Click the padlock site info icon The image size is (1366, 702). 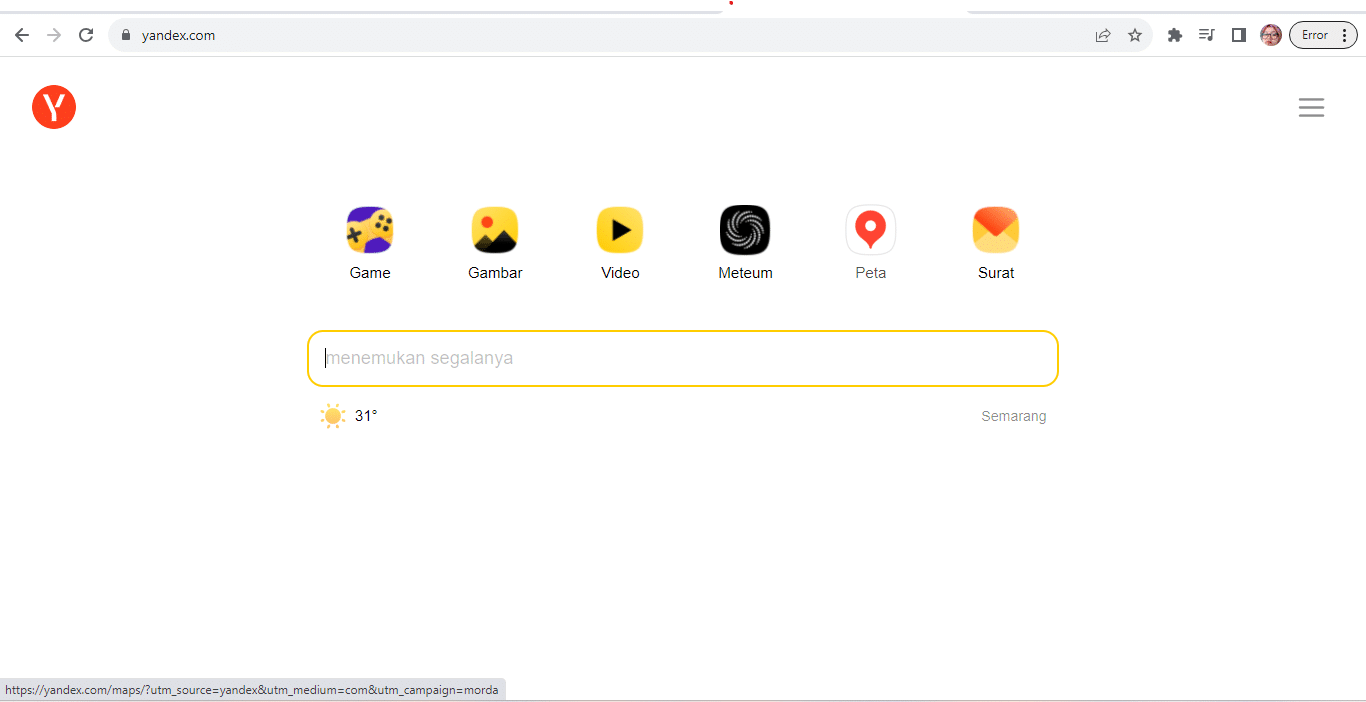coord(126,35)
